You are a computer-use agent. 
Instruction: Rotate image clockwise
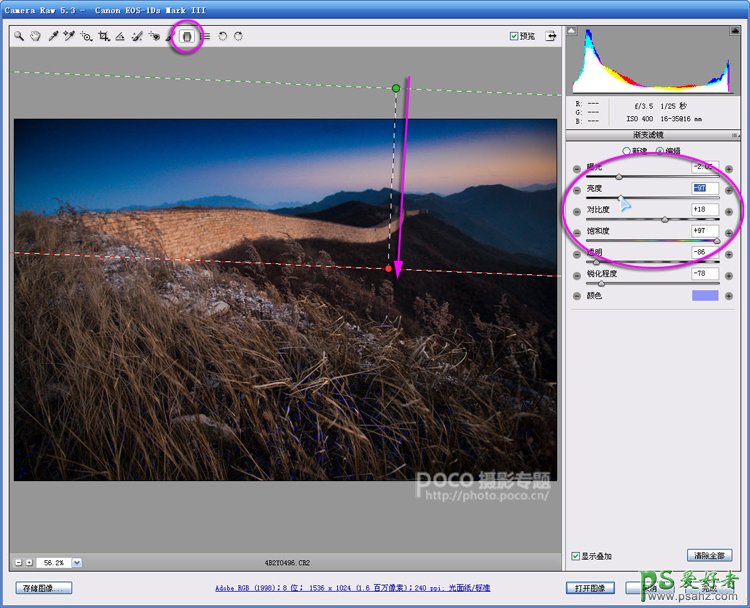coord(238,36)
